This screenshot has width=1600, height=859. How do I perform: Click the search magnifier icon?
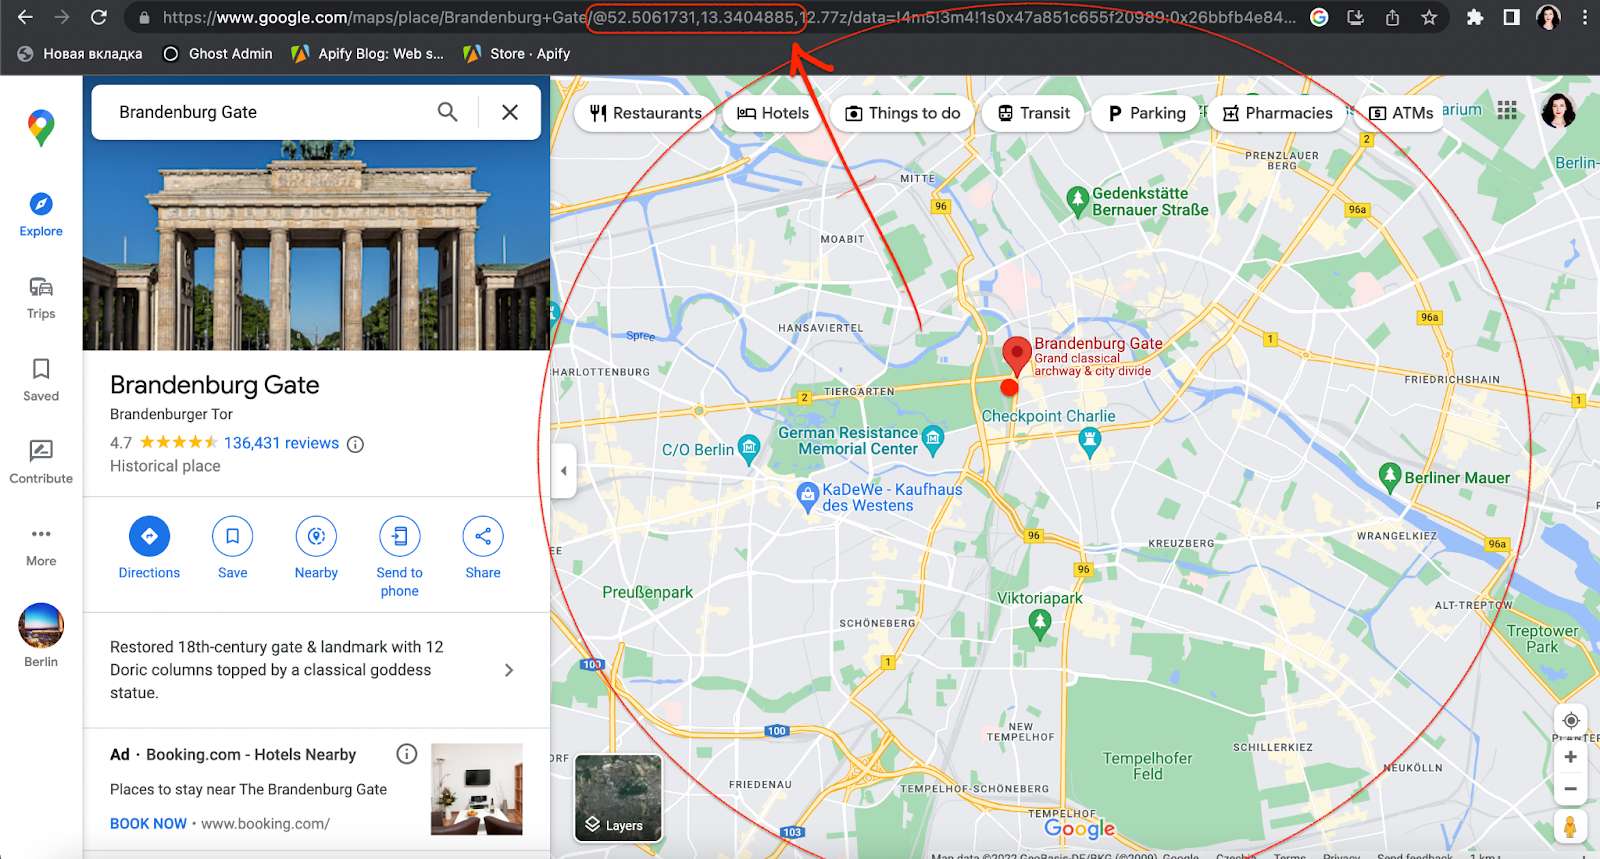click(448, 112)
